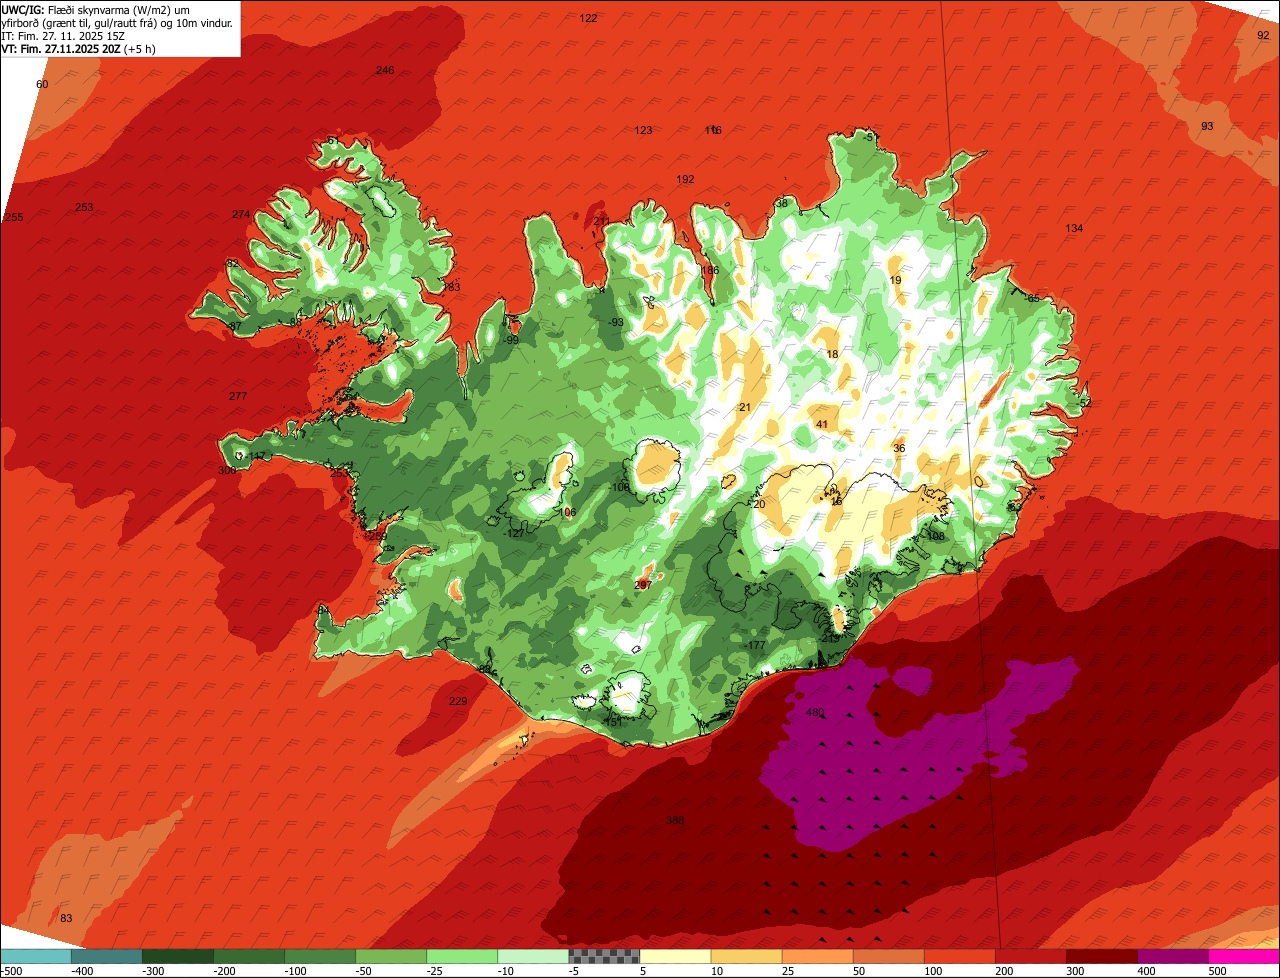Click the 253 value northwest of Iceland
The height and width of the screenshot is (978, 1280).
click(x=84, y=208)
